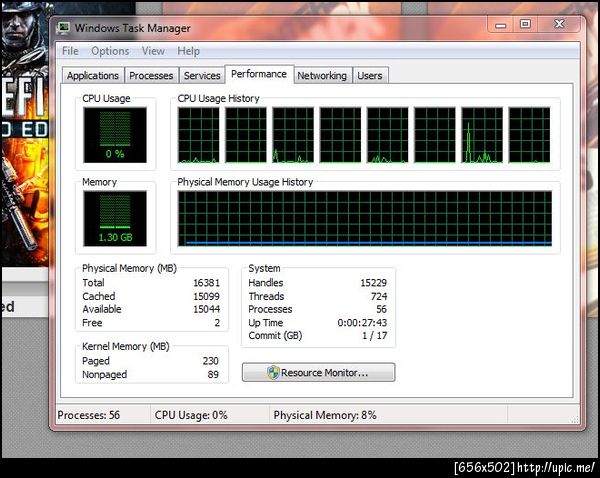
Task: Click the Handles value 15229
Action: (x=373, y=283)
